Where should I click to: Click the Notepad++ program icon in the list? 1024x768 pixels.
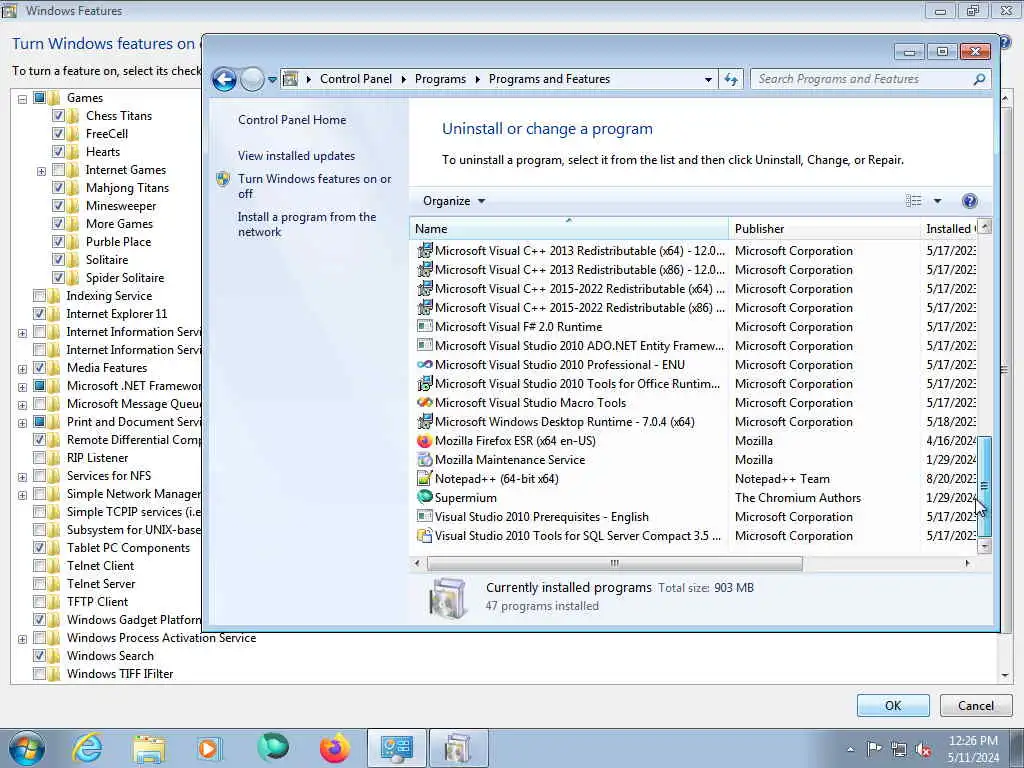[x=424, y=479]
